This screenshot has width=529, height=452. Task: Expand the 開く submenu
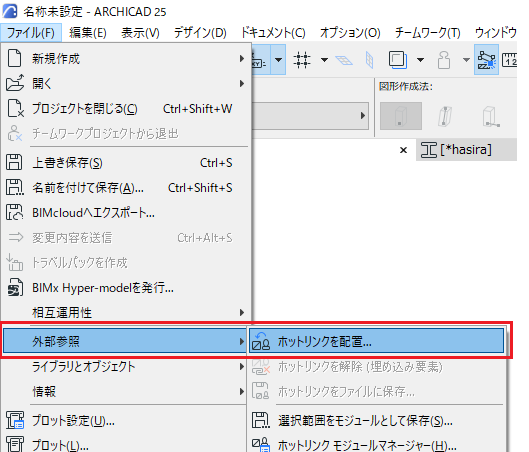click(242, 83)
